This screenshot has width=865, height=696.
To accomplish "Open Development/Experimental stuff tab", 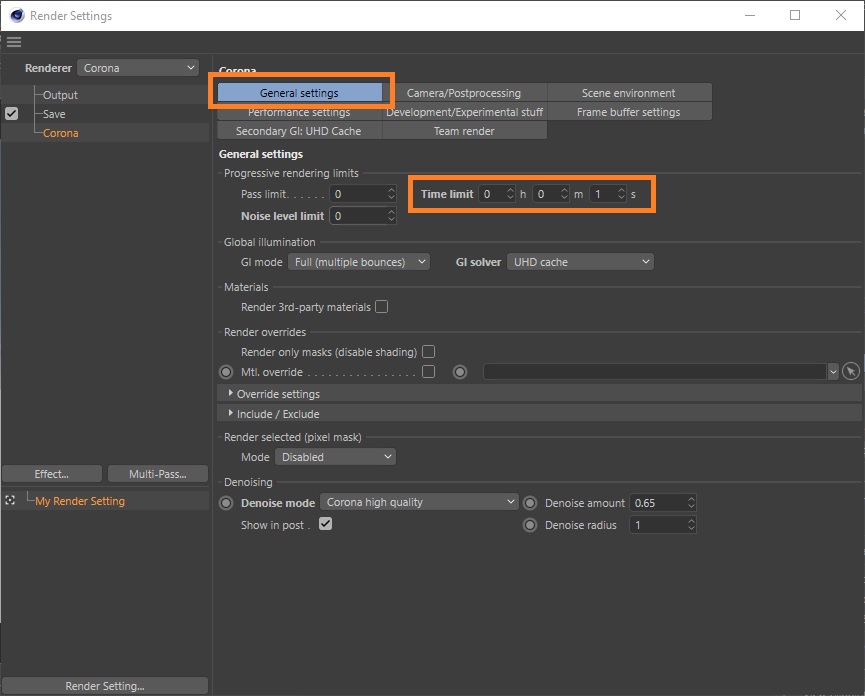I will [464, 112].
